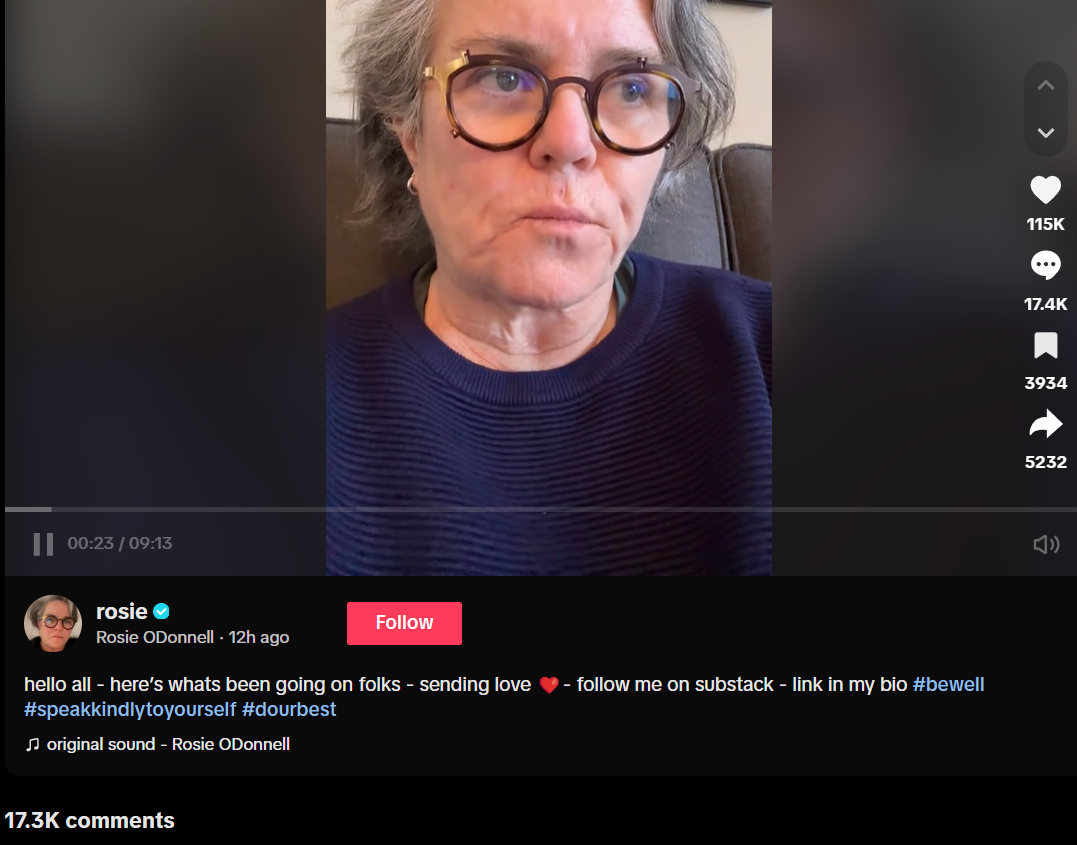1077x845 pixels.
Task: Pause the playing video
Action: coord(43,544)
